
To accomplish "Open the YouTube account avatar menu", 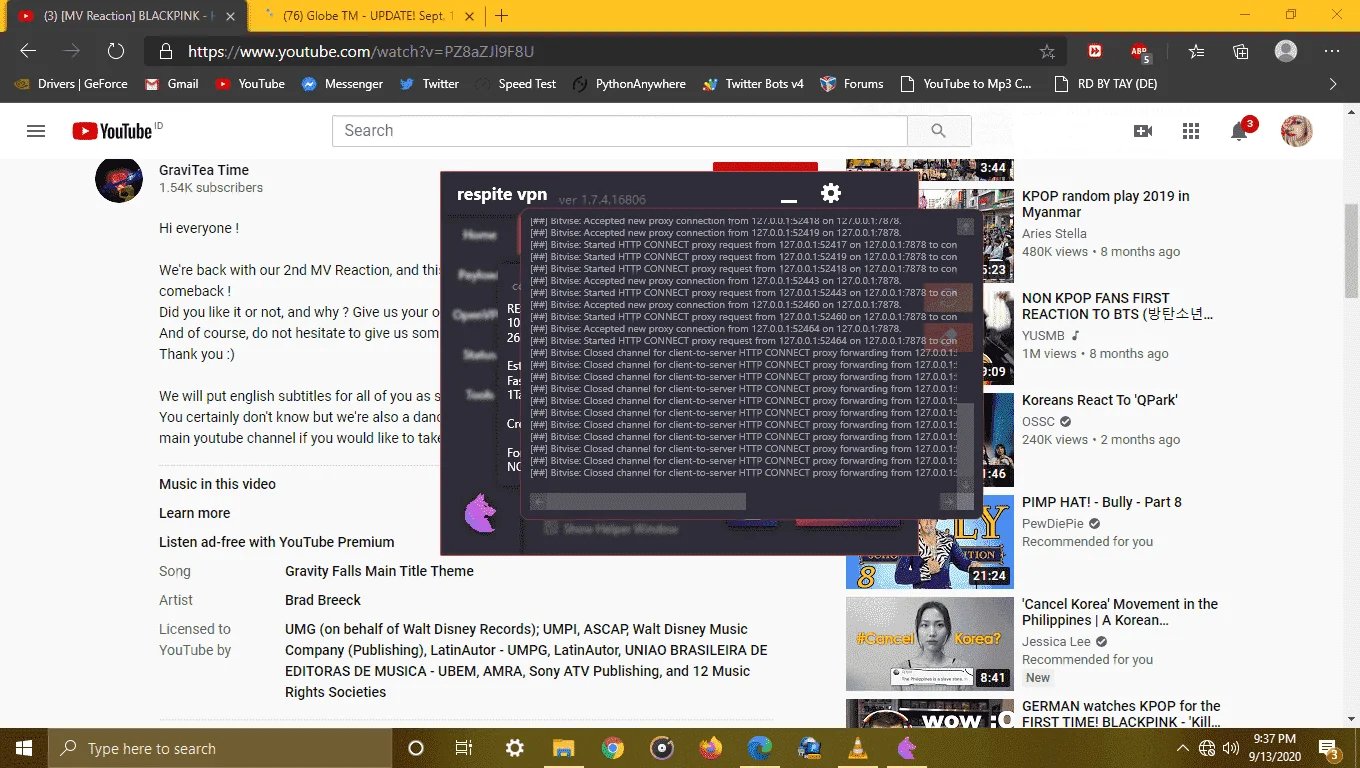I will pyautogui.click(x=1297, y=131).
